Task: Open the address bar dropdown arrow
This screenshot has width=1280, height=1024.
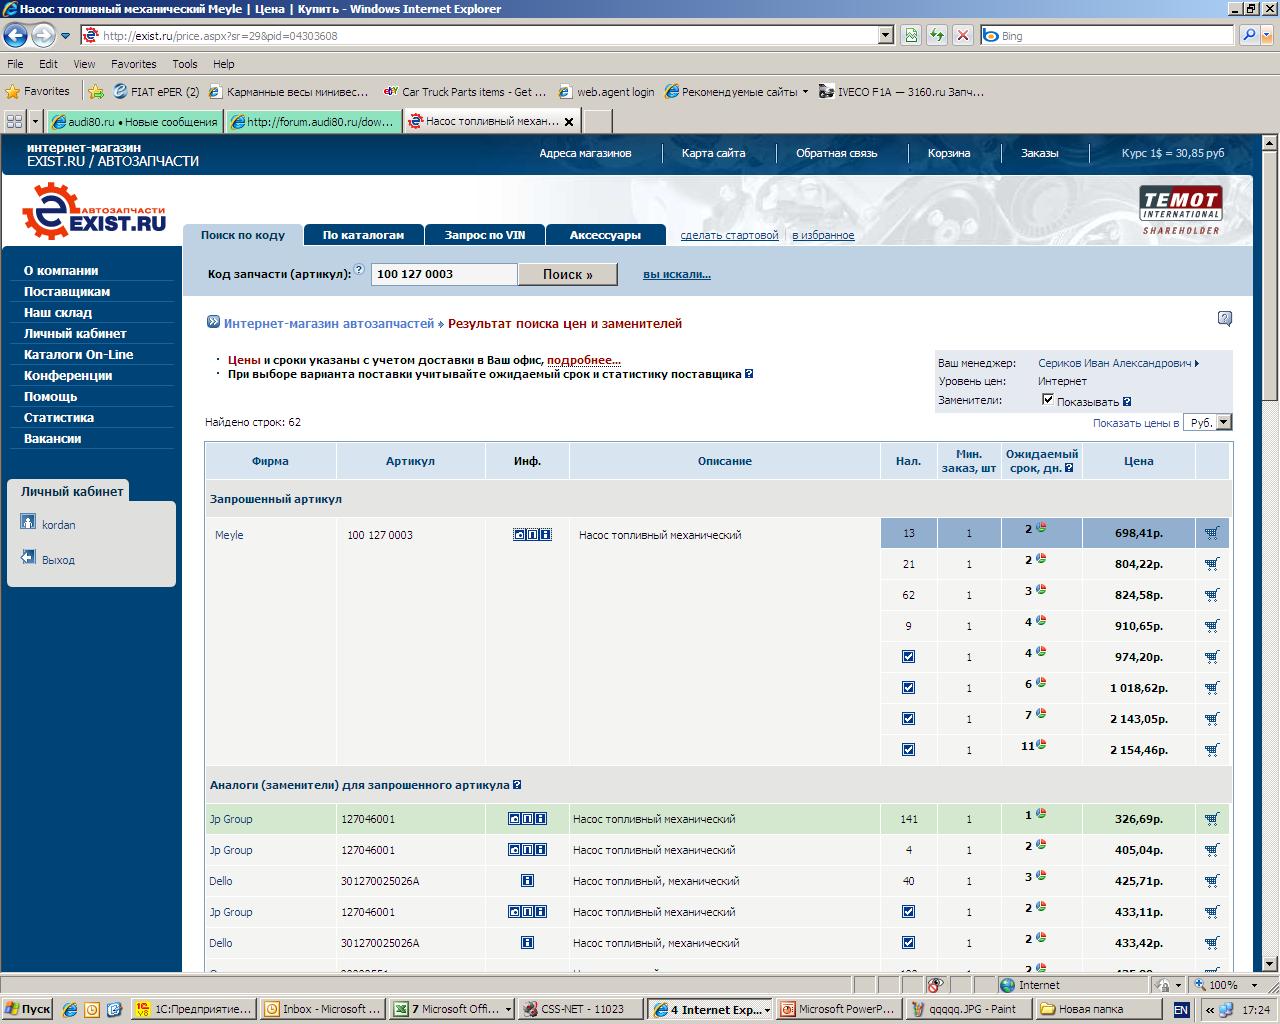Action: point(885,35)
